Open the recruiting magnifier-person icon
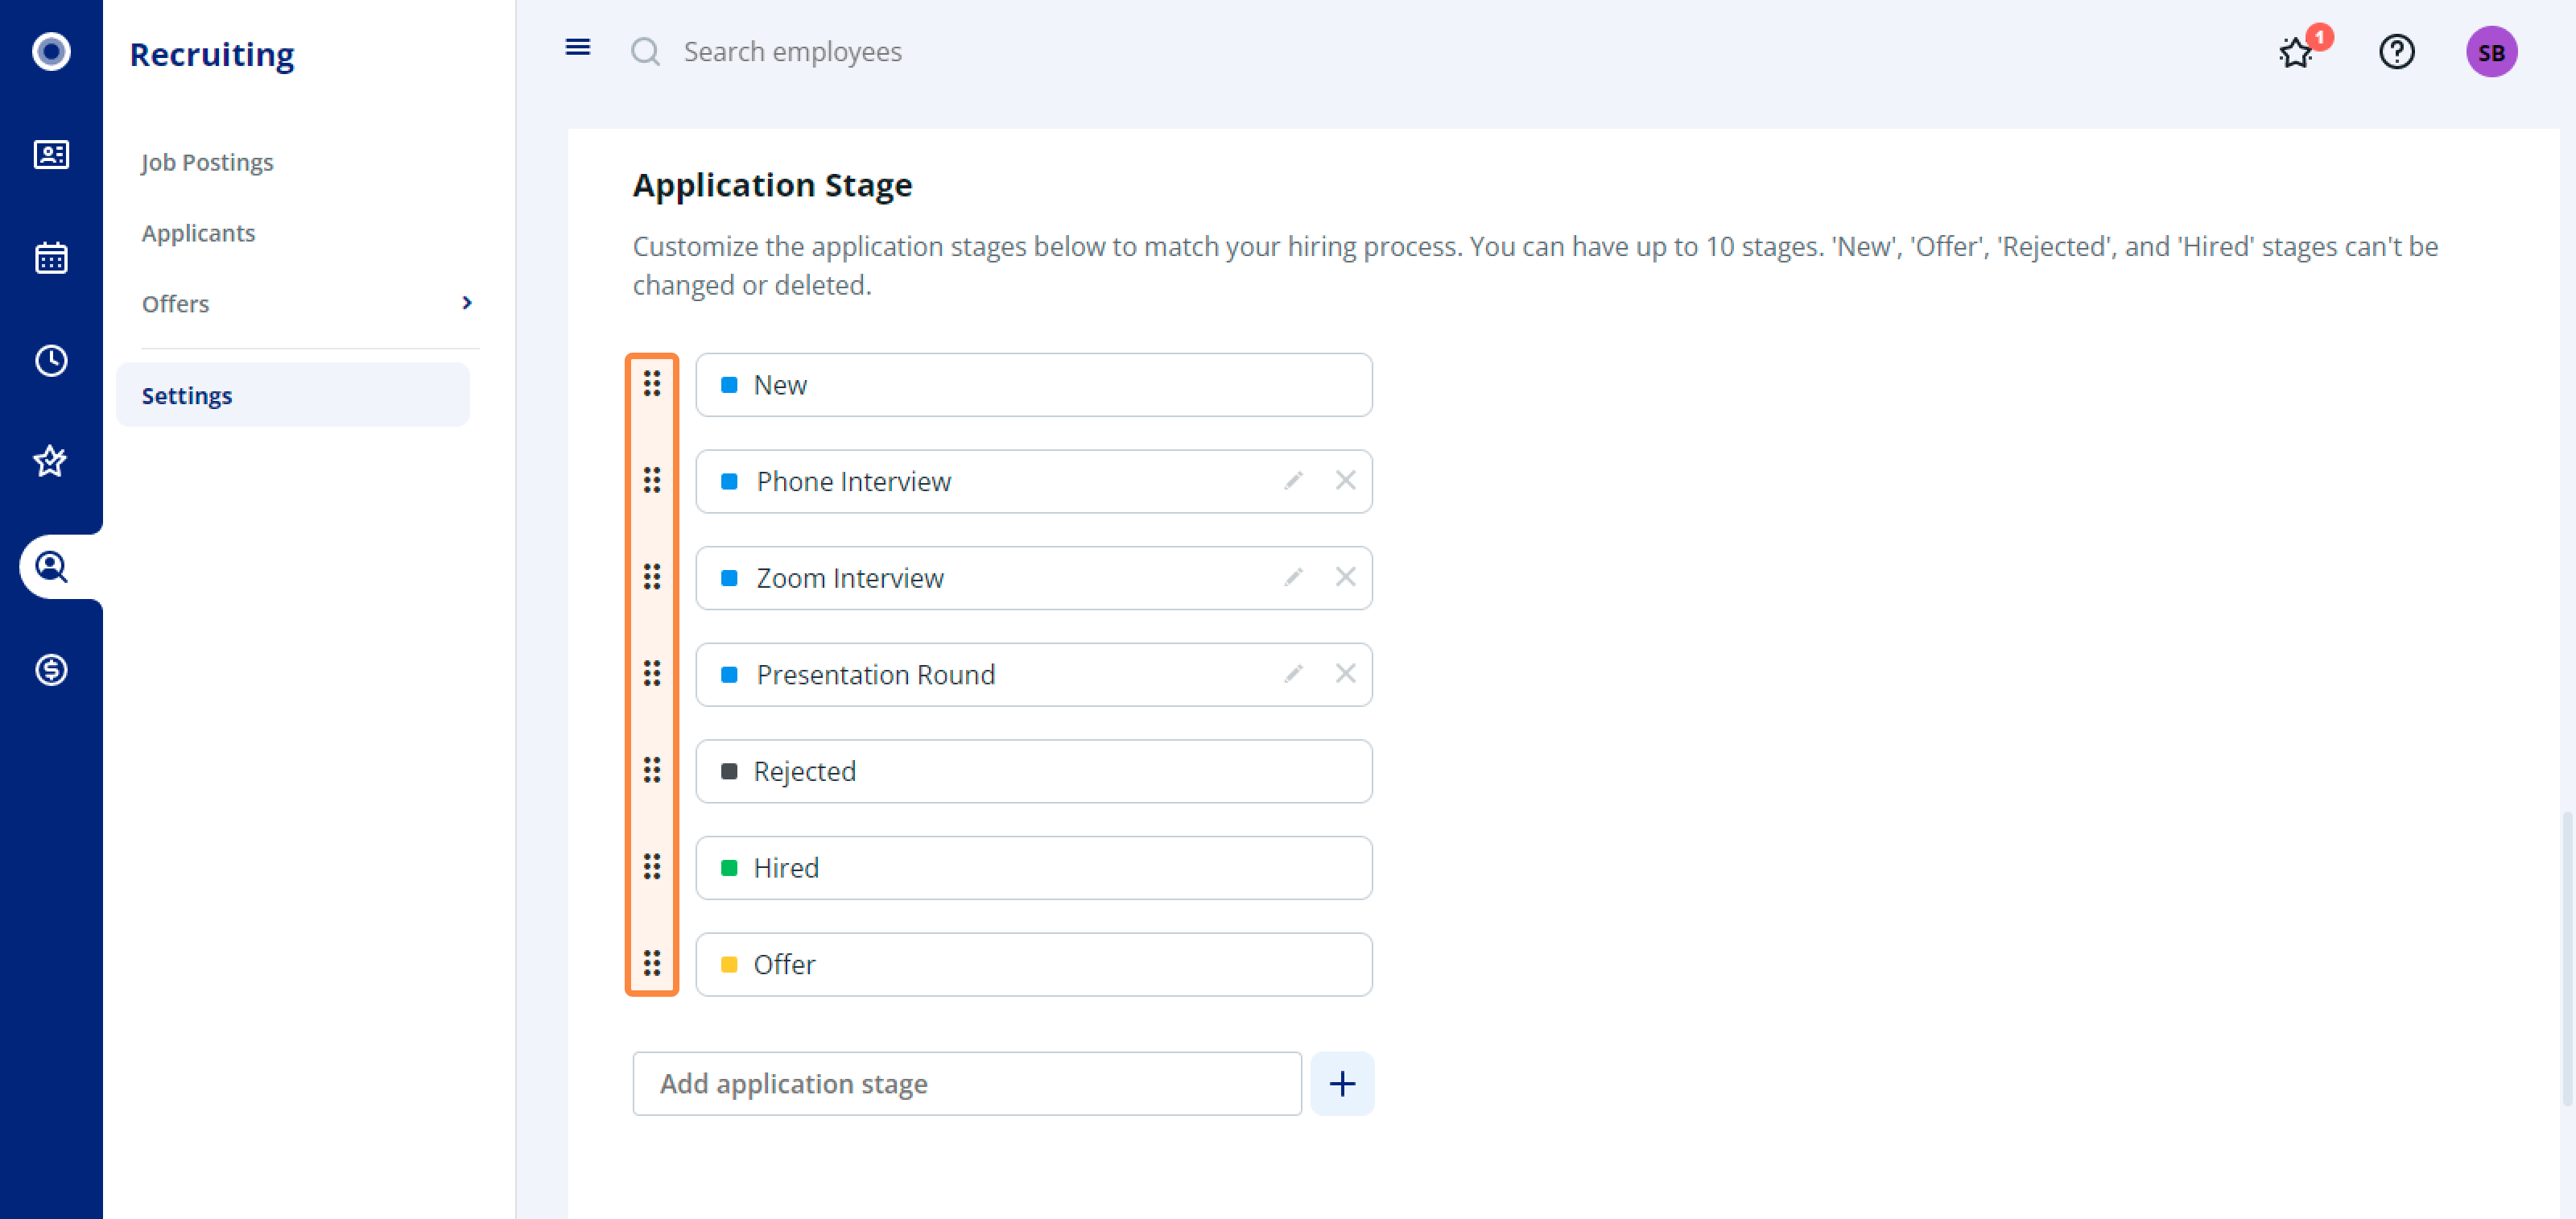Image resolution: width=2576 pixels, height=1219 pixels. pos(51,567)
